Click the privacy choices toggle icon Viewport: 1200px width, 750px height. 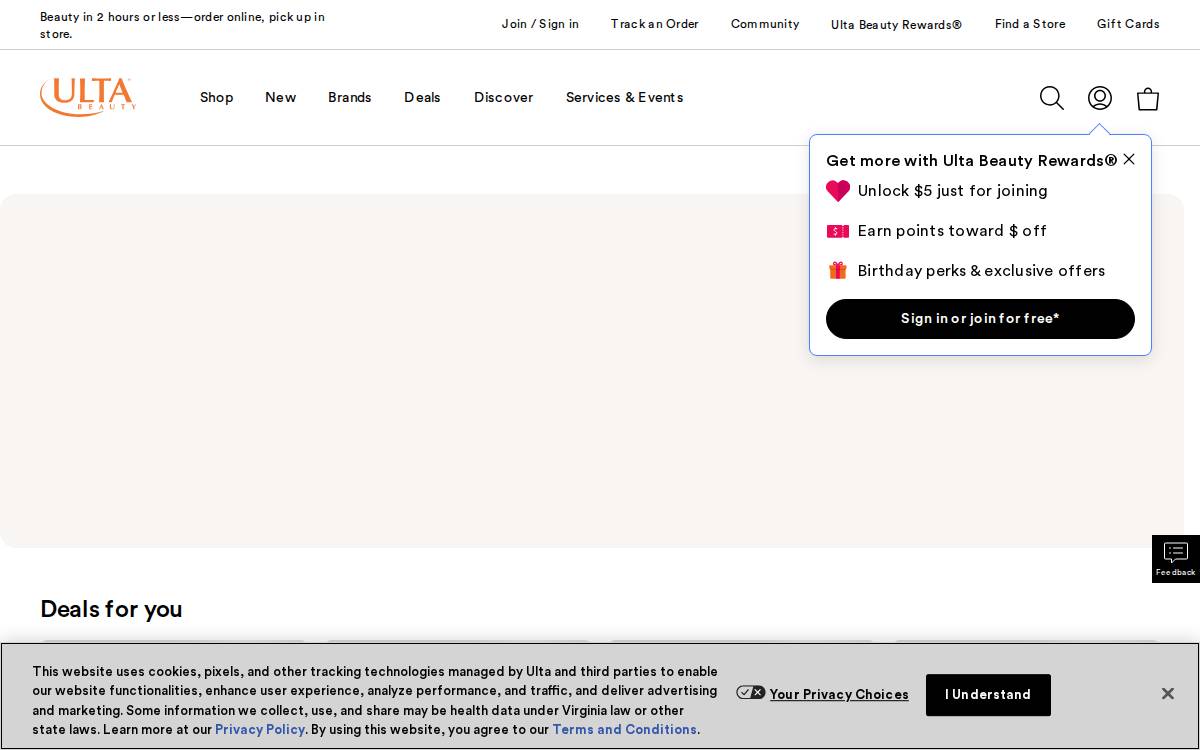click(x=751, y=693)
